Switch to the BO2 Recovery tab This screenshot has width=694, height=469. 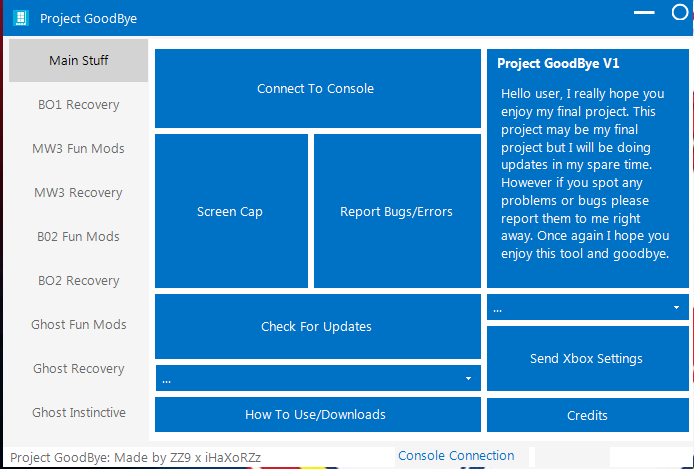[79, 281]
